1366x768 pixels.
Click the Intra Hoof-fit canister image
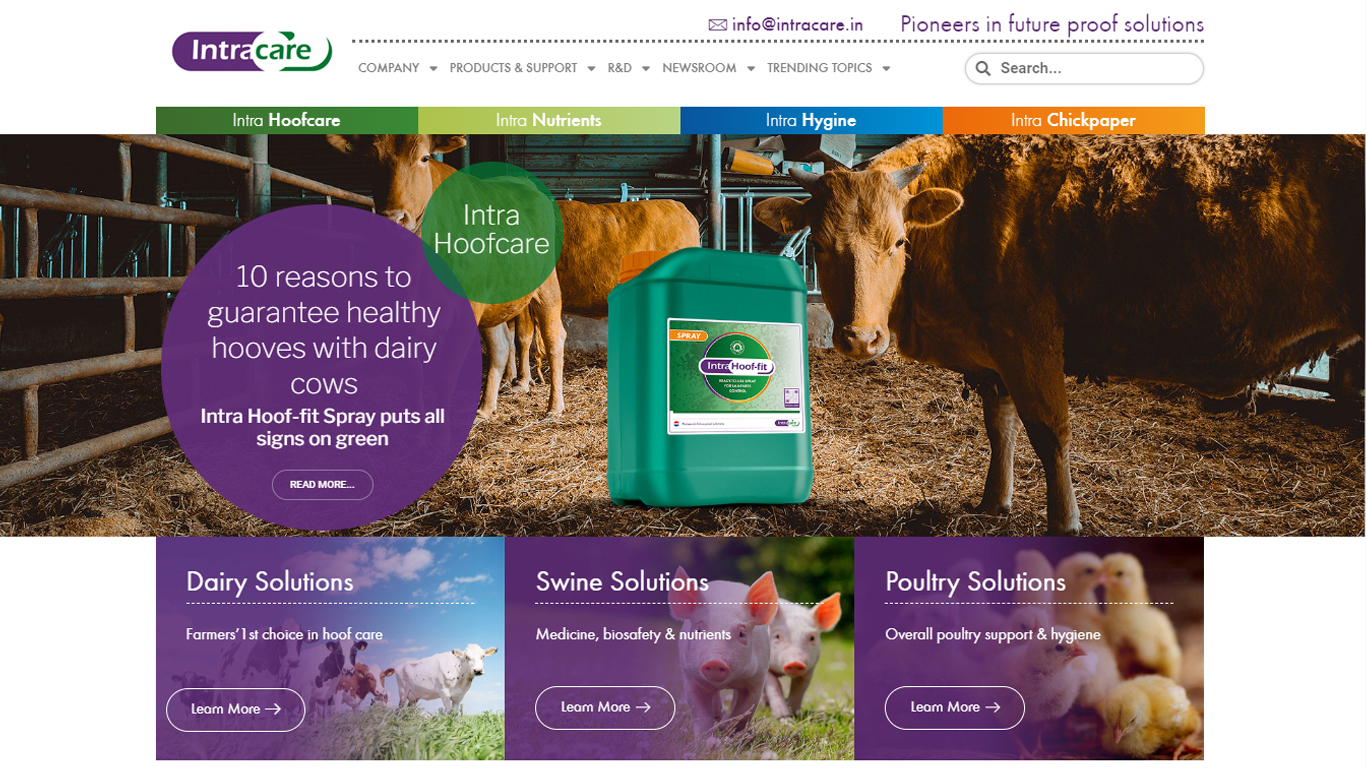[x=710, y=378]
